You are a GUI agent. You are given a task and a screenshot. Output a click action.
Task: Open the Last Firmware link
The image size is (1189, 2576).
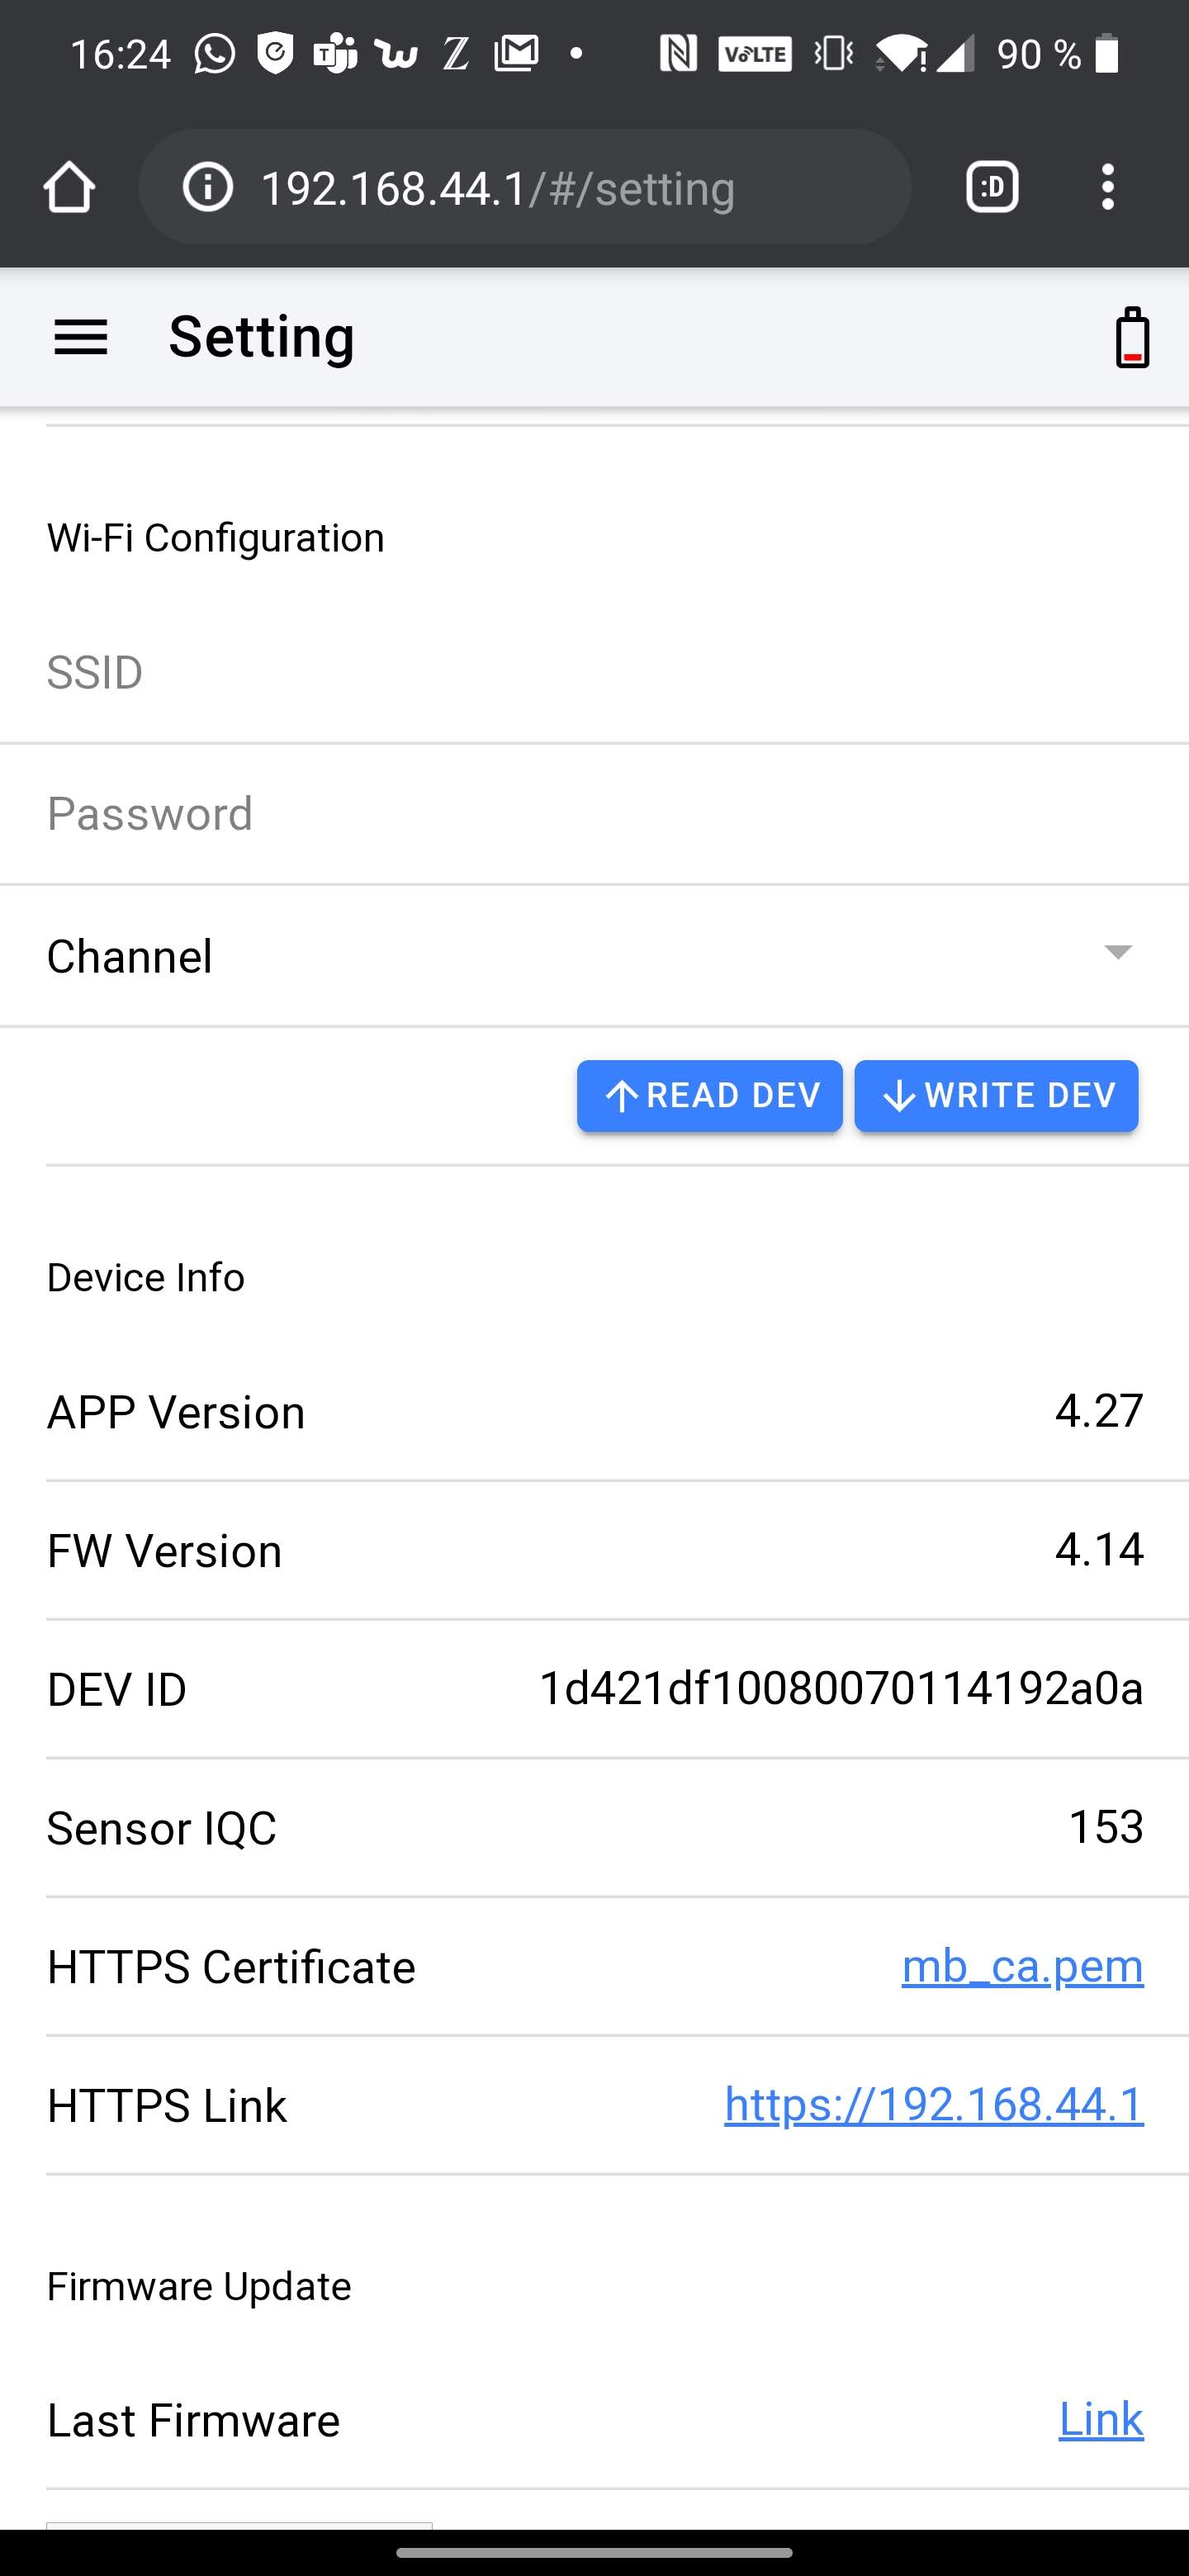pyautogui.click(x=1100, y=2419)
